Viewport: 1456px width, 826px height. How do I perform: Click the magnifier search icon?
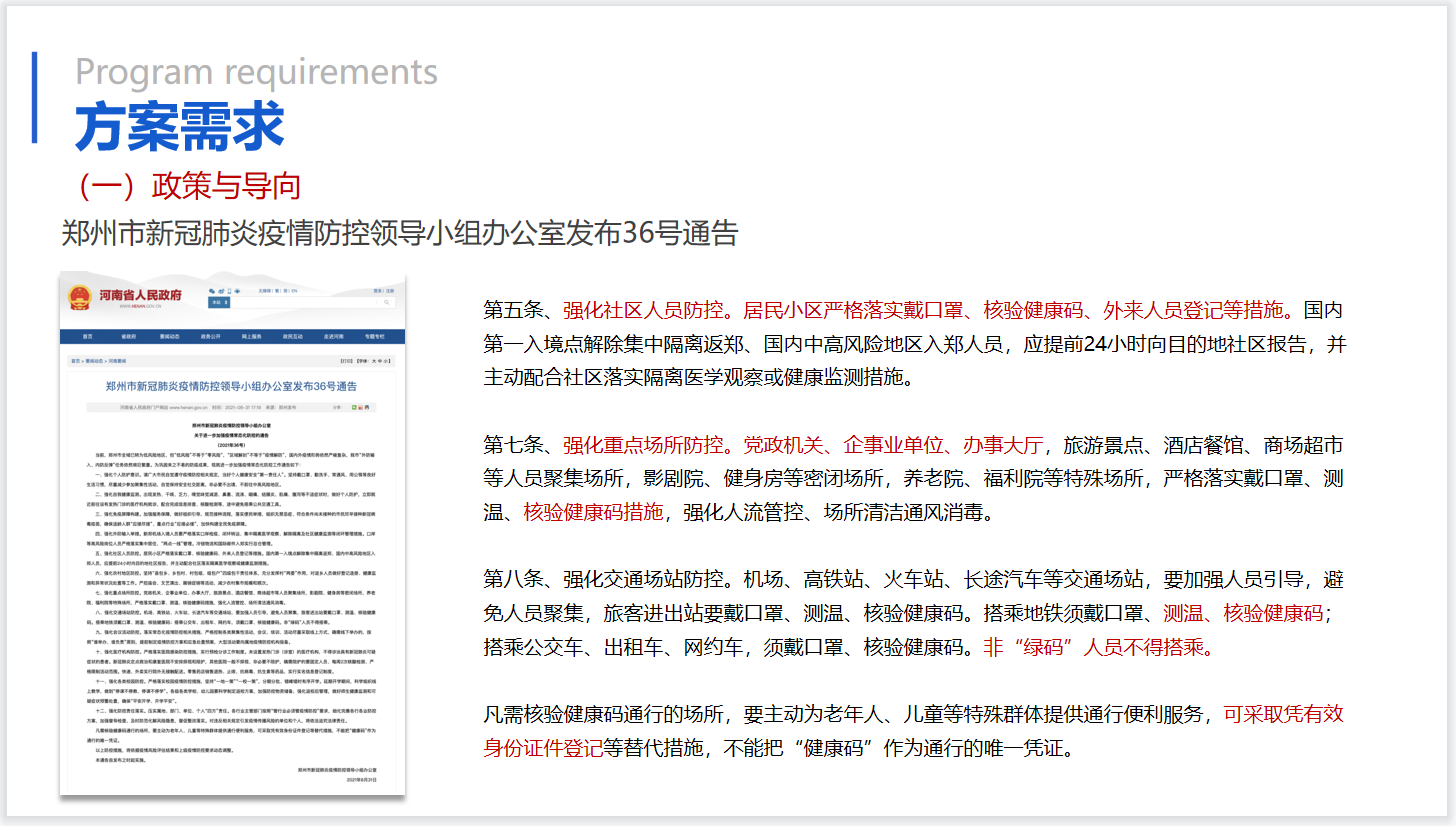386,302
